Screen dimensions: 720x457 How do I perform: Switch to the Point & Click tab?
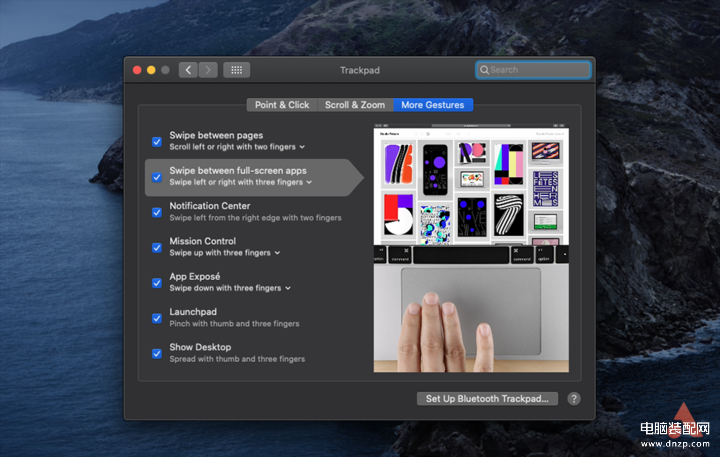pyautogui.click(x=282, y=105)
